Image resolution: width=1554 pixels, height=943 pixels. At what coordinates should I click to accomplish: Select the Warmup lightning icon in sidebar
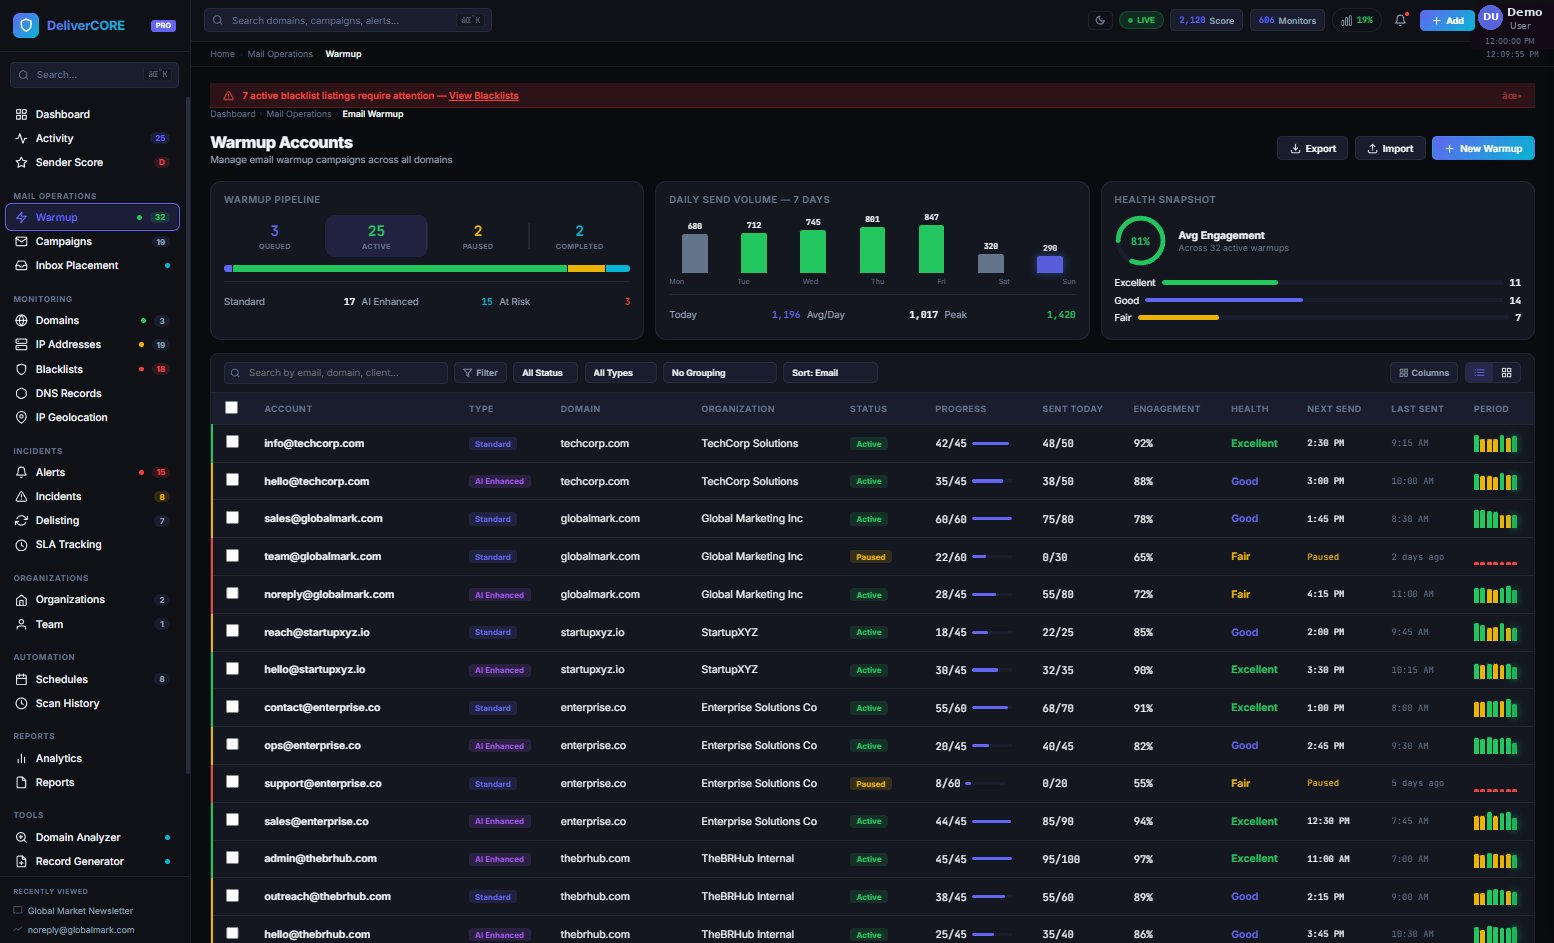[x=24, y=217]
